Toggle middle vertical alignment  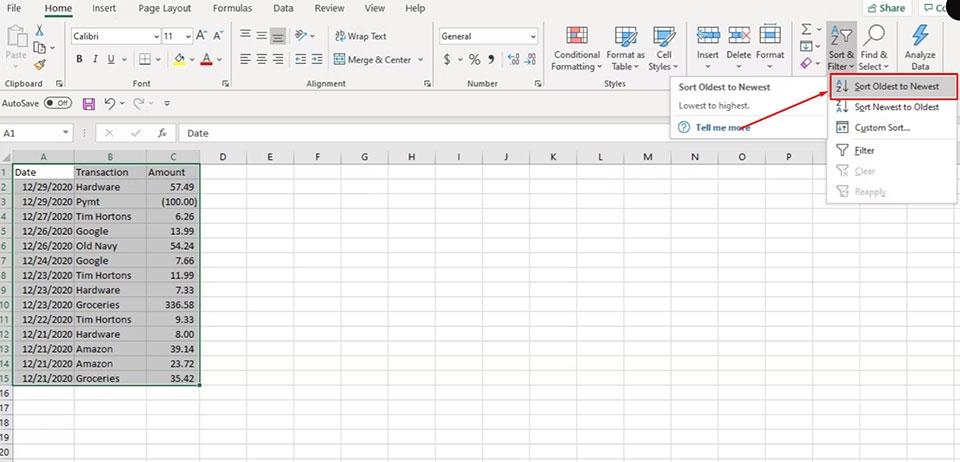pyautogui.click(x=261, y=35)
